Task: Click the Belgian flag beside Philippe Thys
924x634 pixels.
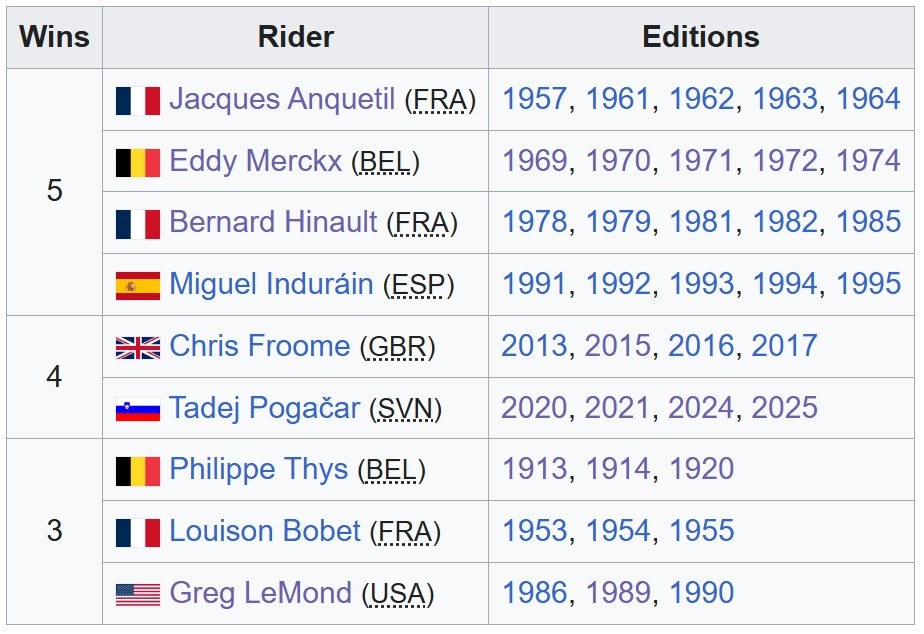Action: [x=137, y=470]
